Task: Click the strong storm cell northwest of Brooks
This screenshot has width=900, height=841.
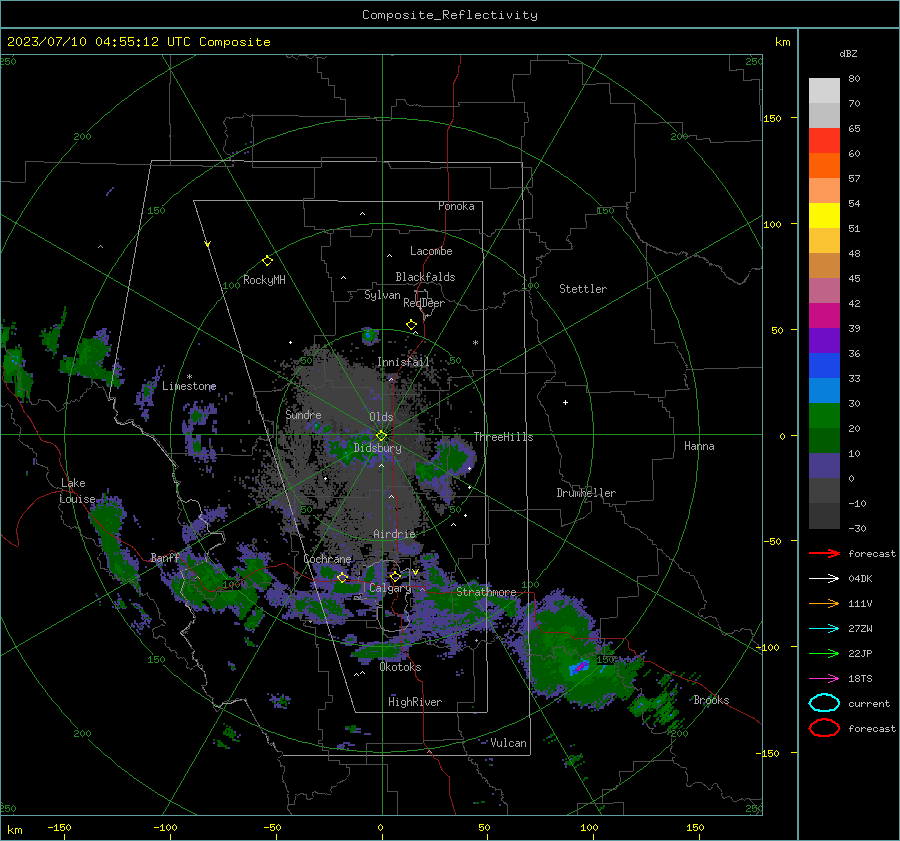Action: pyautogui.click(x=580, y=667)
